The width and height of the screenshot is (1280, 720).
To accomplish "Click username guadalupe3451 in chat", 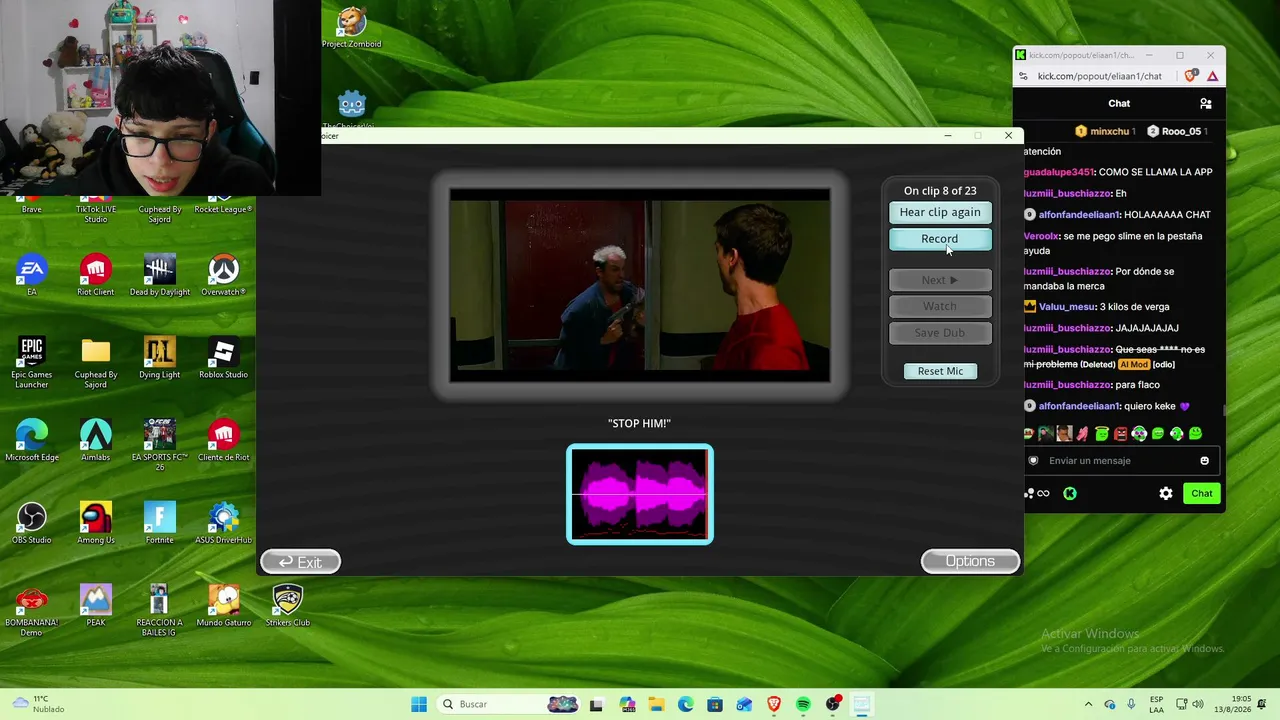I will tap(1058, 172).
